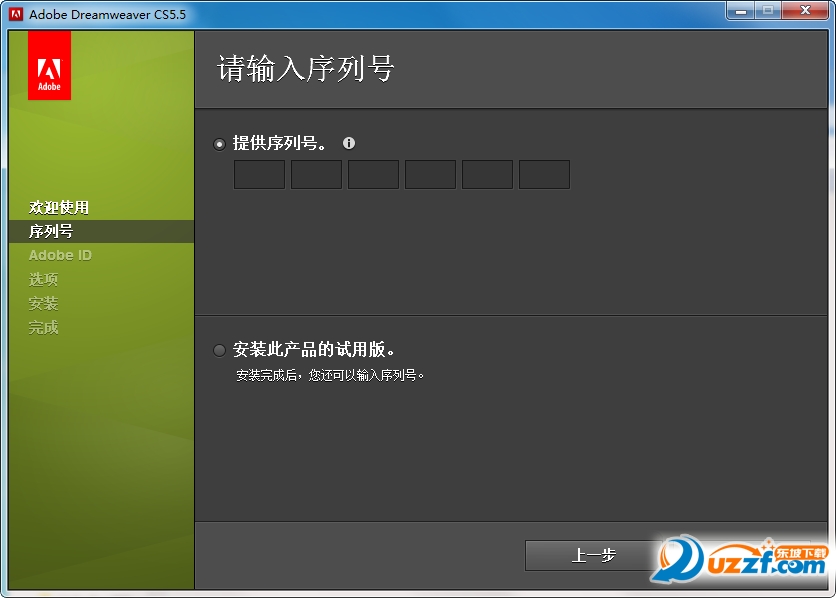Viewport: 836px width, 598px height.
Task: Click the second serial number box
Action: 316,174
